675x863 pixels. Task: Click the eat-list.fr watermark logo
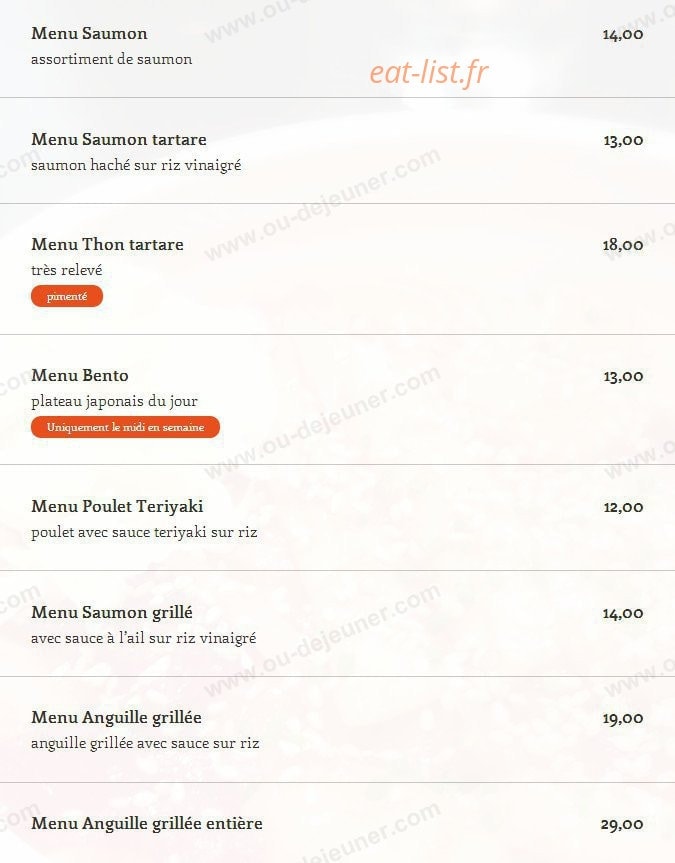coord(429,72)
